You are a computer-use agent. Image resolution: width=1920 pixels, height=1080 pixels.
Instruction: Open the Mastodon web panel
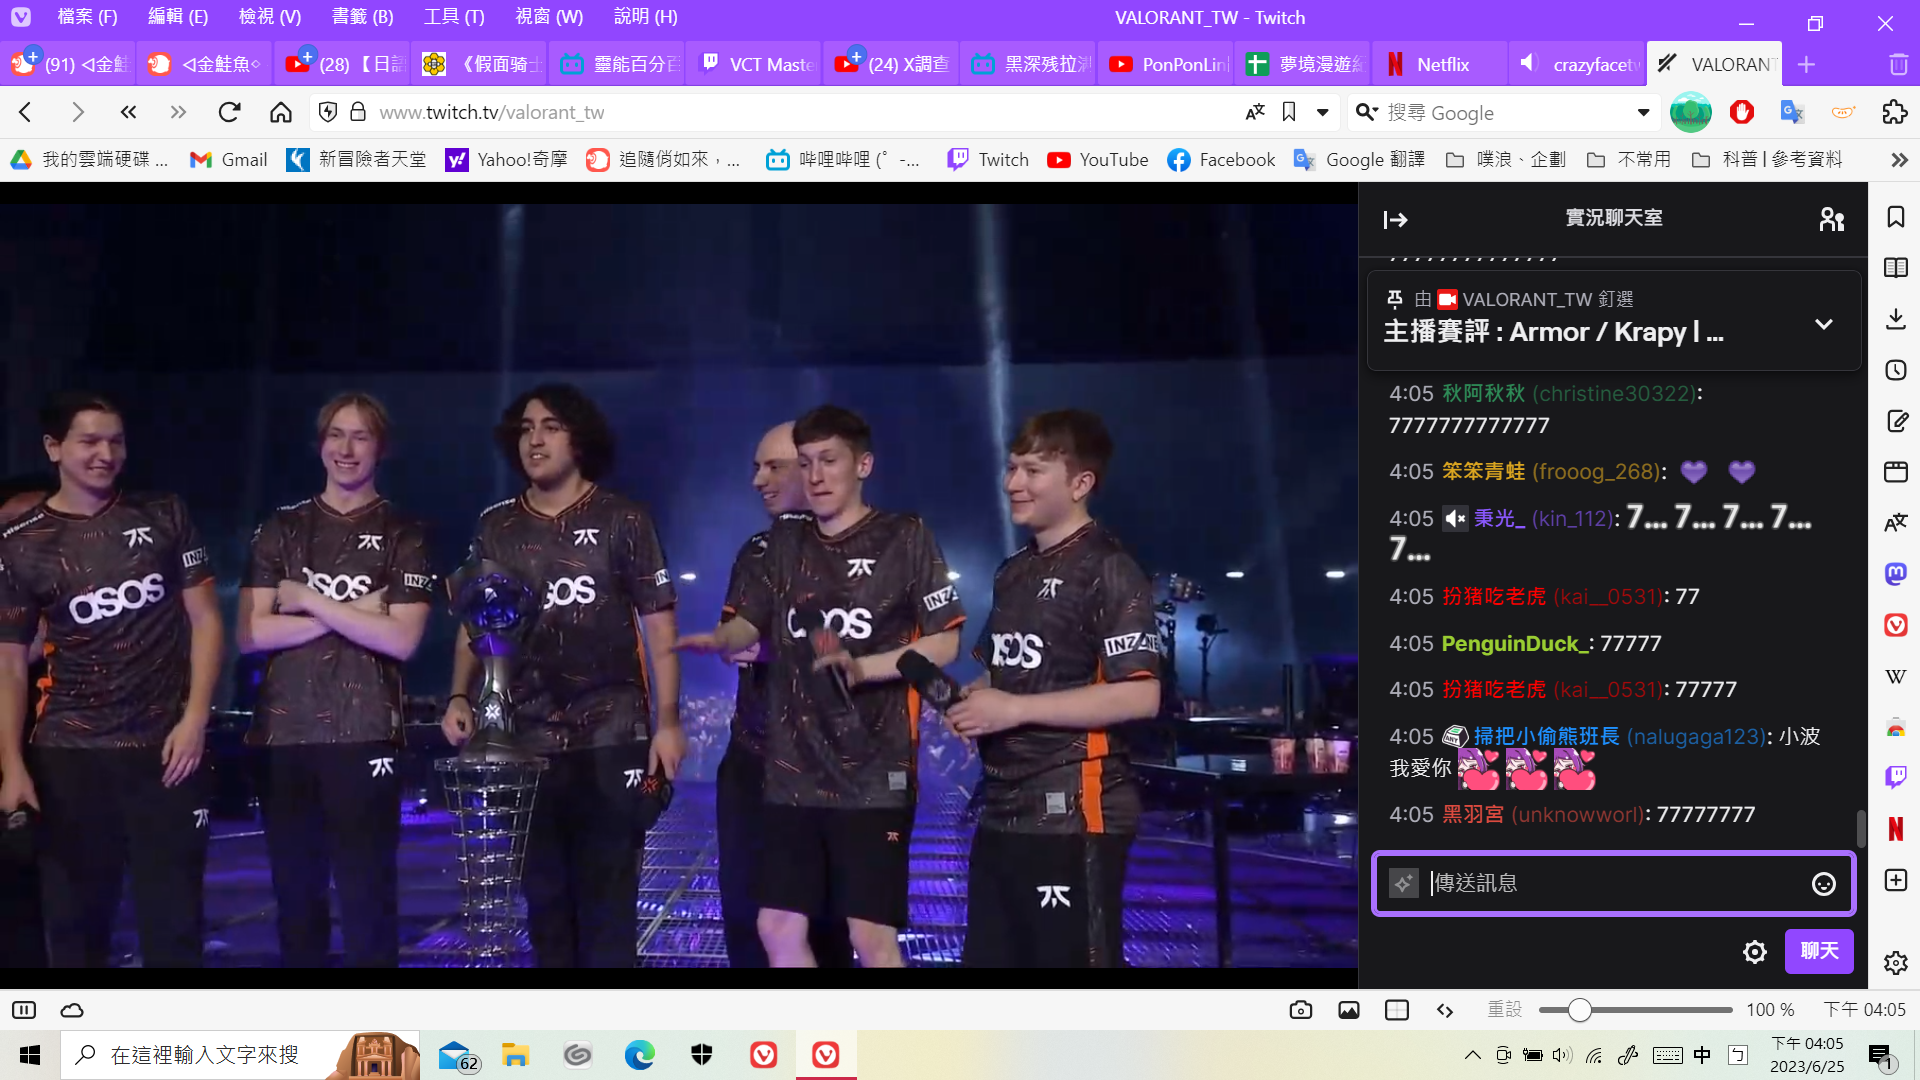coord(1896,574)
